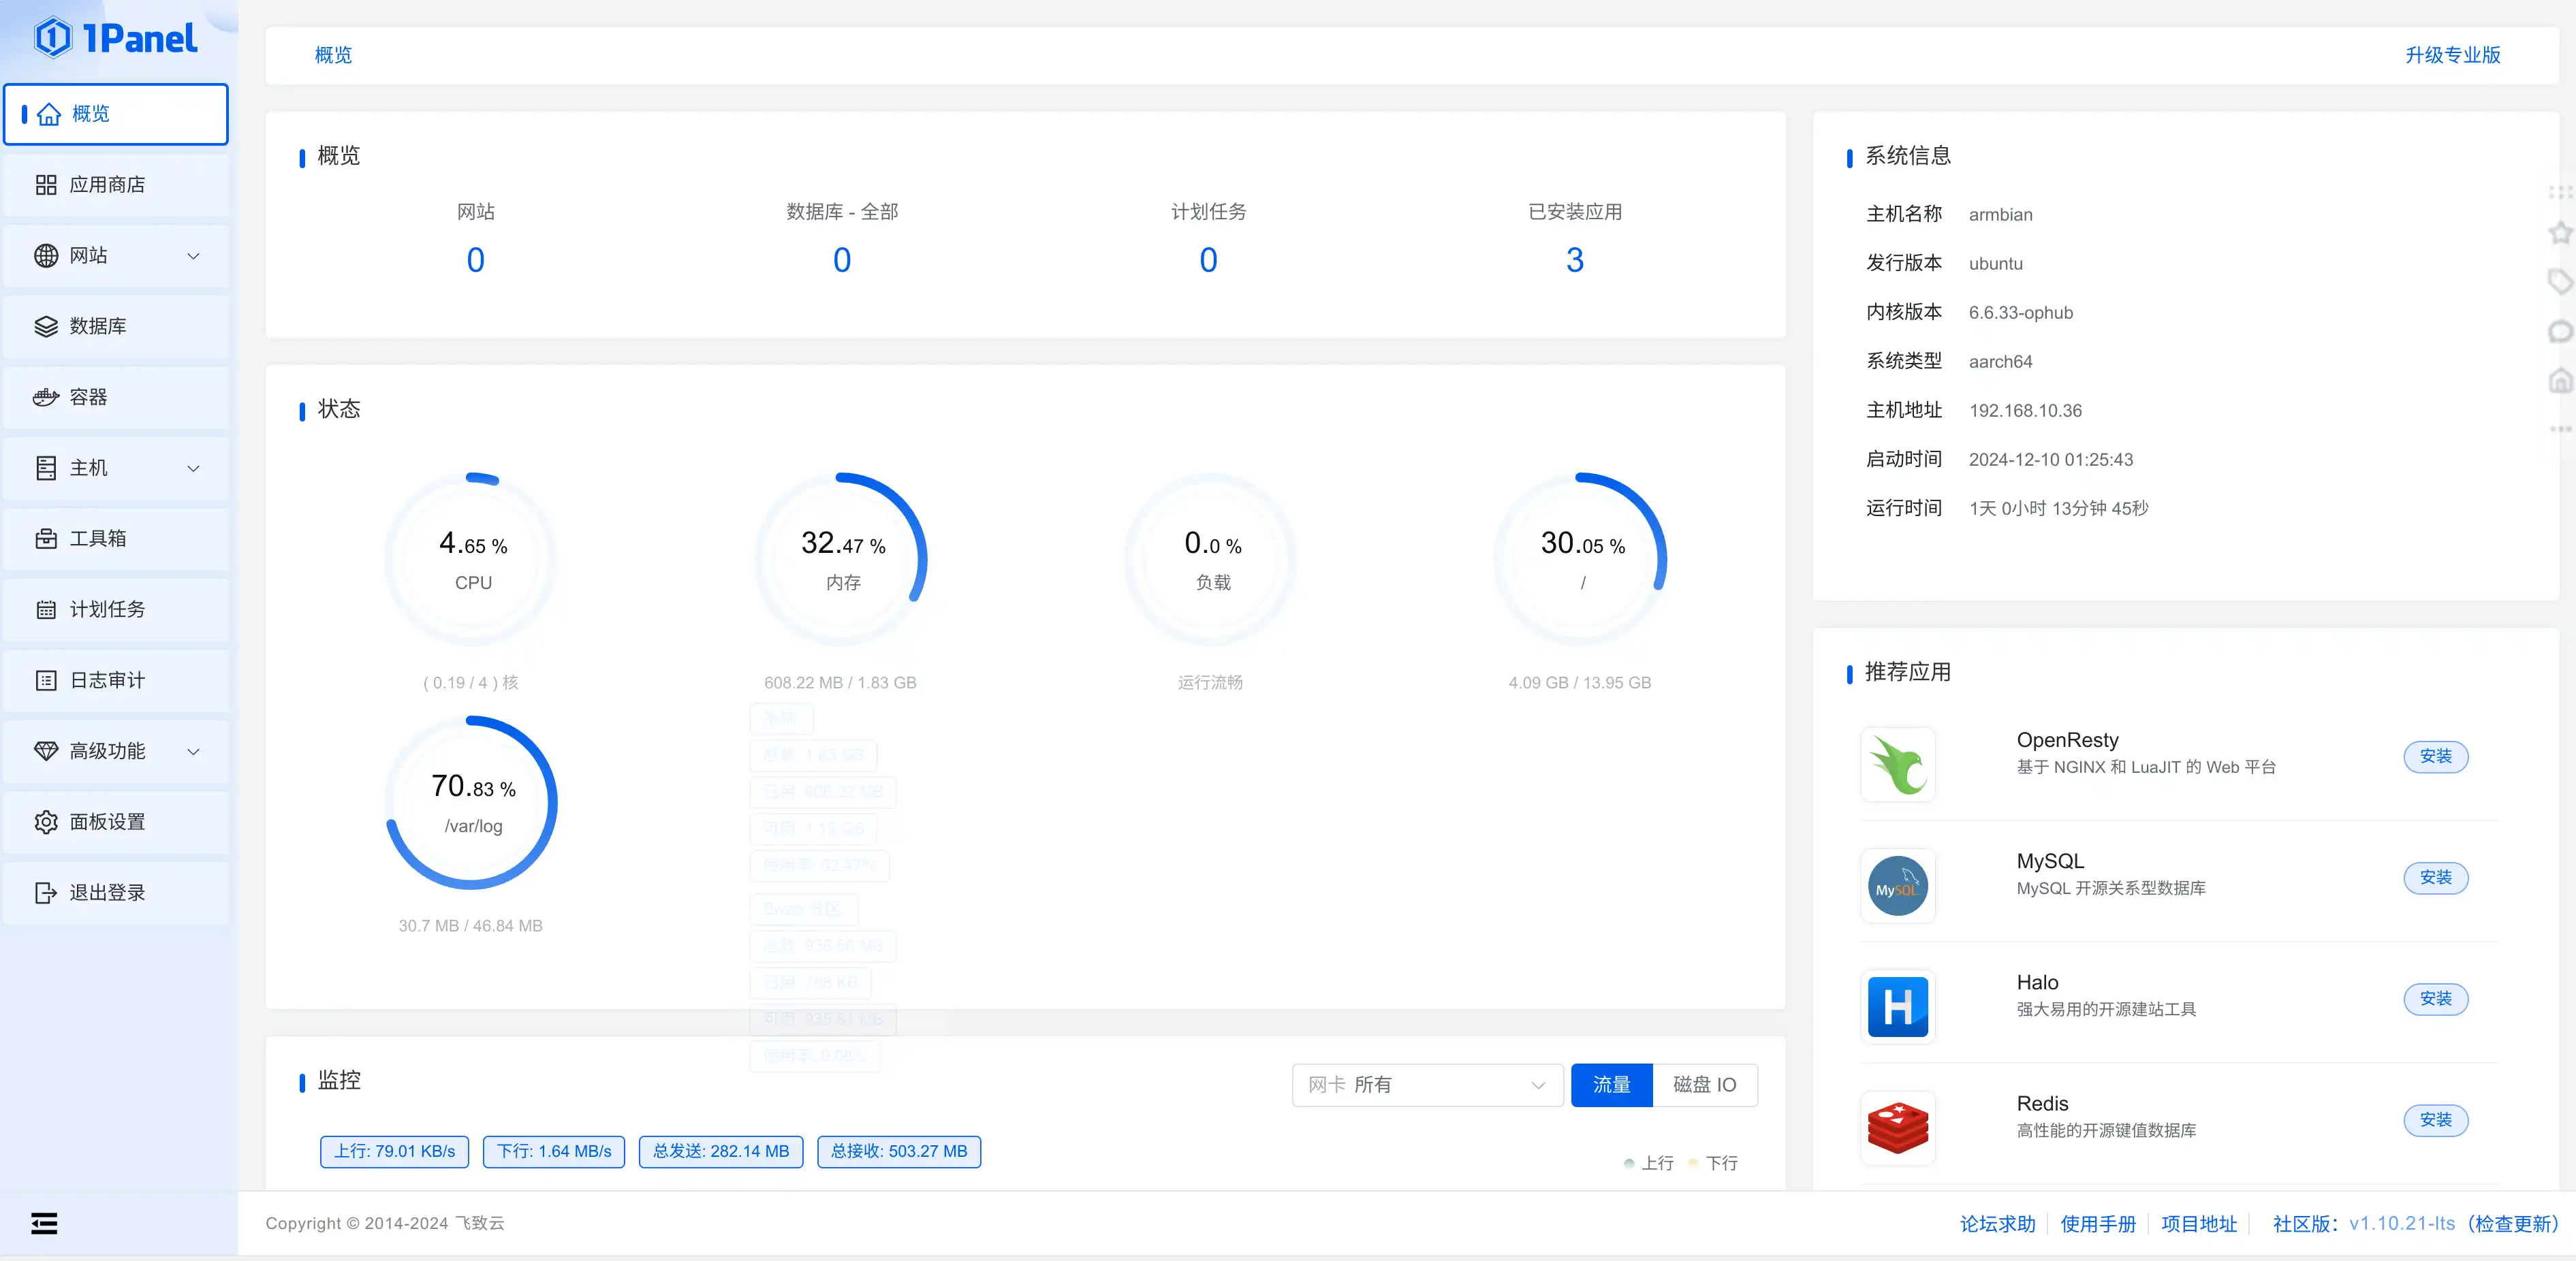Click the sidebar collapse menu icon

click(x=44, y=1223)
